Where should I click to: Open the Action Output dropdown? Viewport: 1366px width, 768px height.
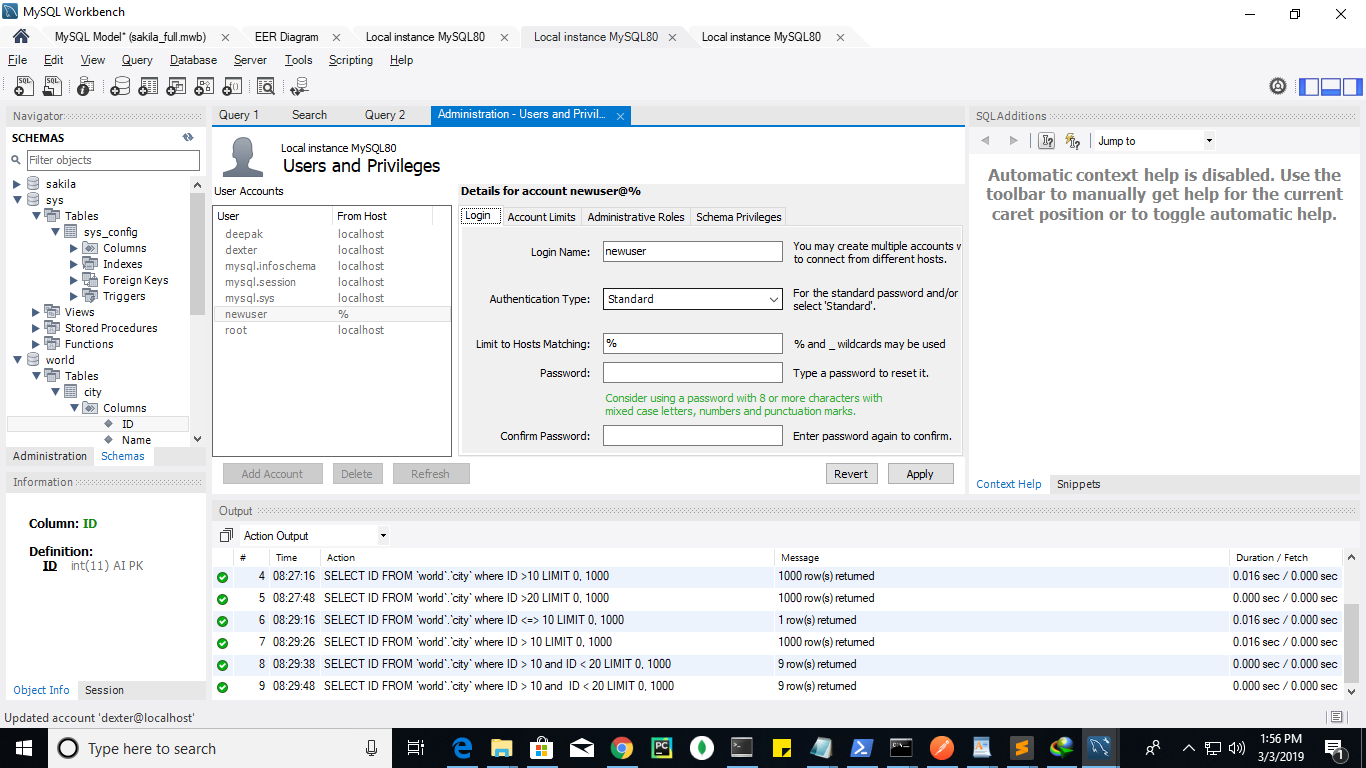(382, 536)
